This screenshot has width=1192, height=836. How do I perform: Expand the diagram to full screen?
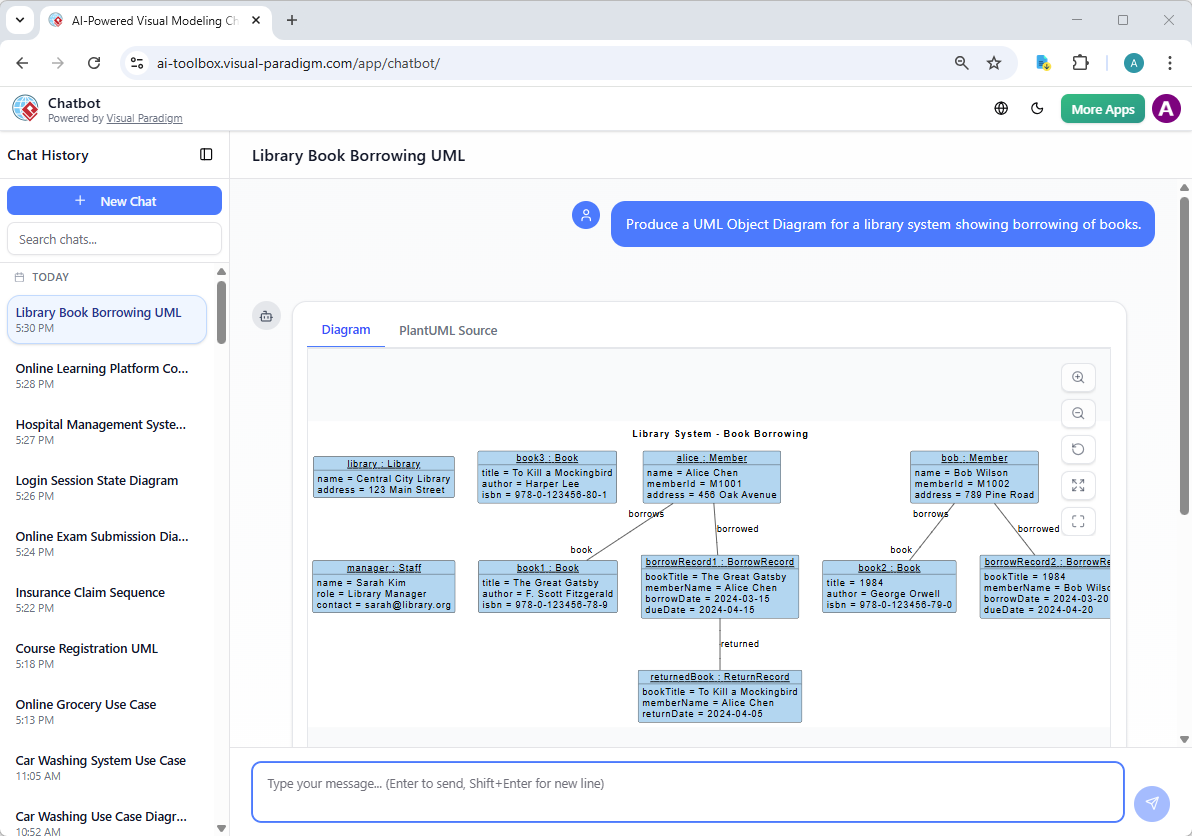coord(1078,485)
